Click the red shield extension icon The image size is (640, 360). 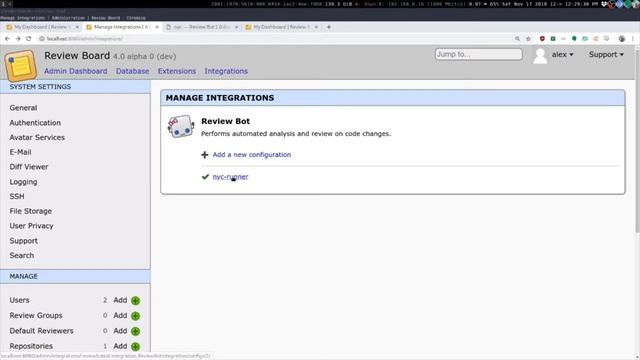[x=542, y=39]
